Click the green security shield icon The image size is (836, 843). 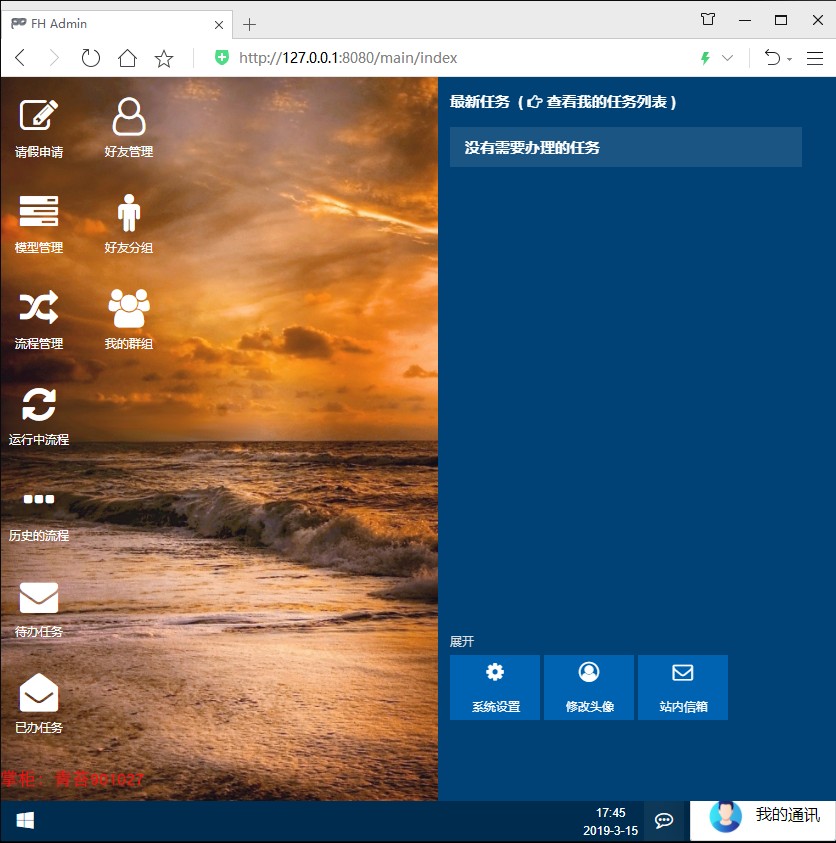point(222,57)
